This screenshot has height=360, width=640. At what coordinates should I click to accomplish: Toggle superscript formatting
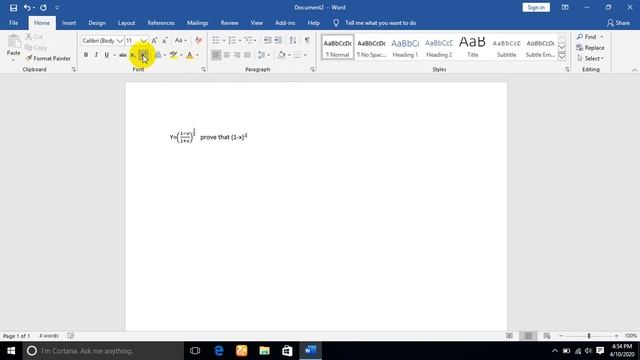point(143,55)
